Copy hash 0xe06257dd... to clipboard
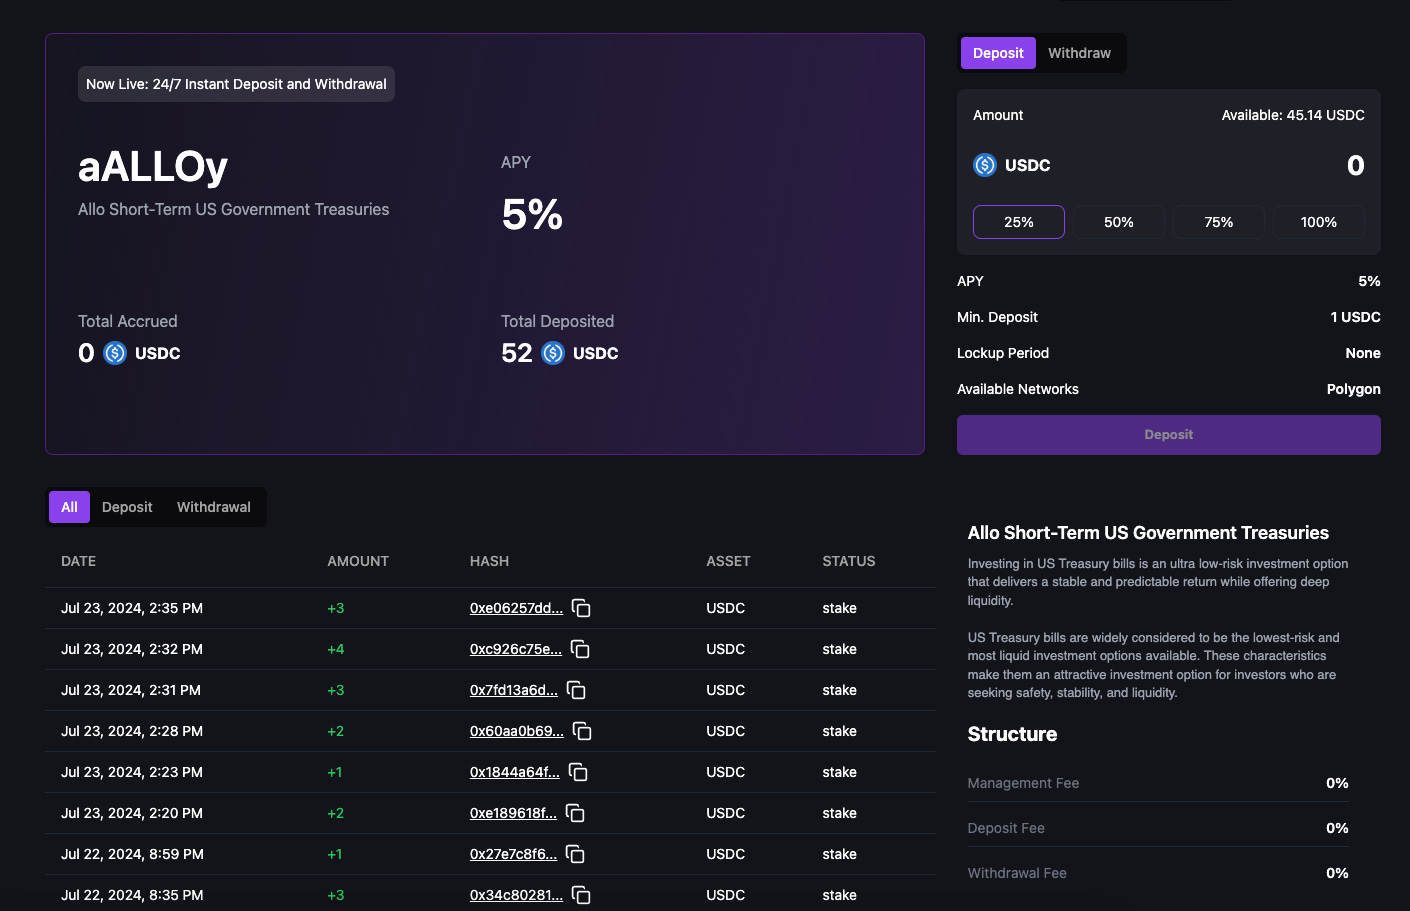 [x=581, y=608]
